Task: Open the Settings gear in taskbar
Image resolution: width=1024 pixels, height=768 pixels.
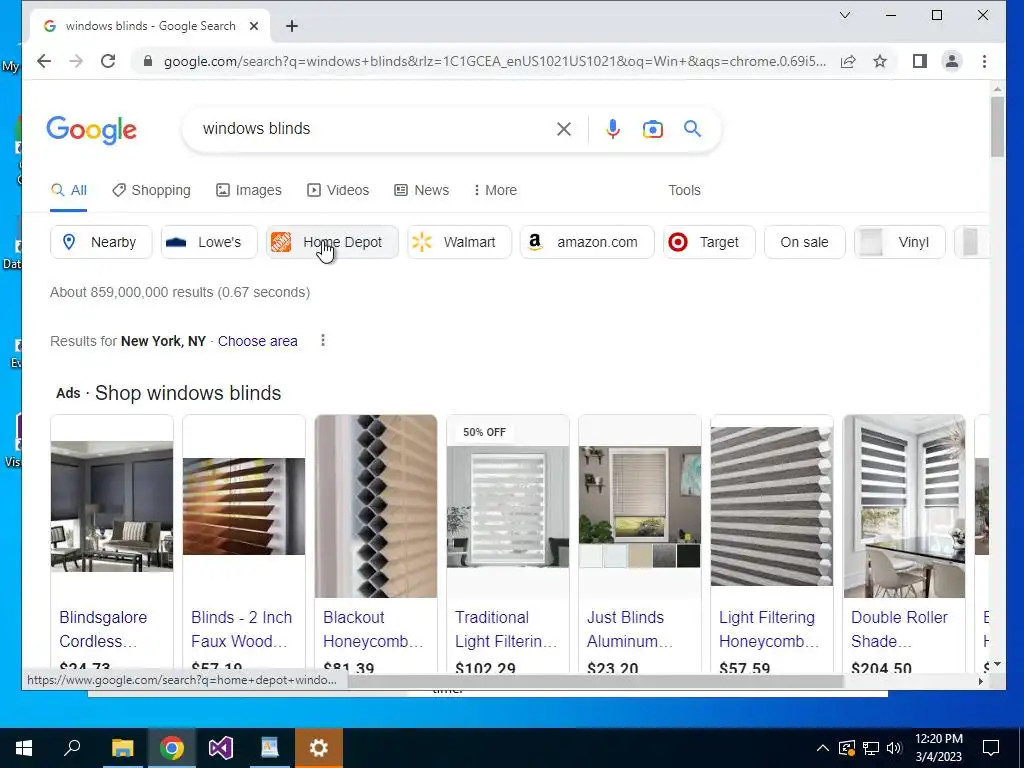Action: click(319, 748)
